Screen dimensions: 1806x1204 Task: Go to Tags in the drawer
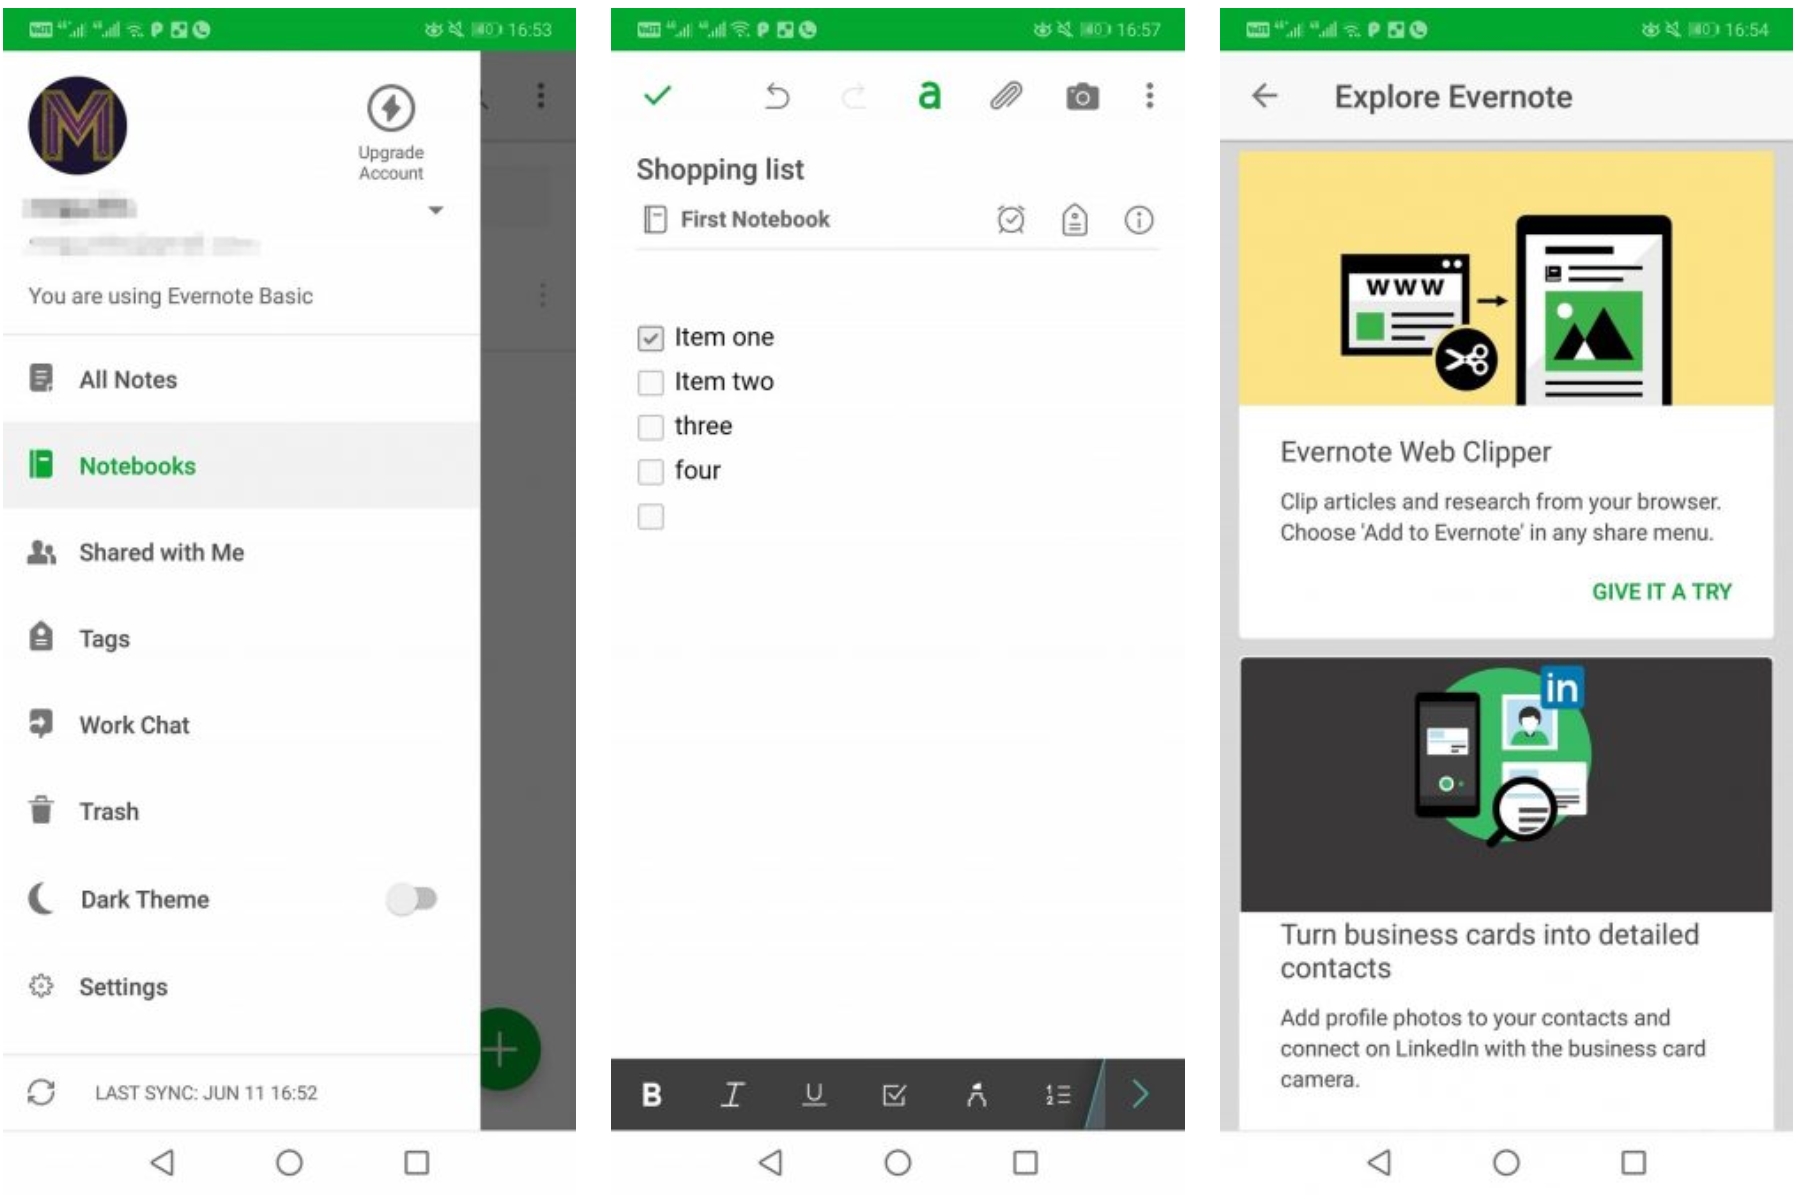[241, 638]
